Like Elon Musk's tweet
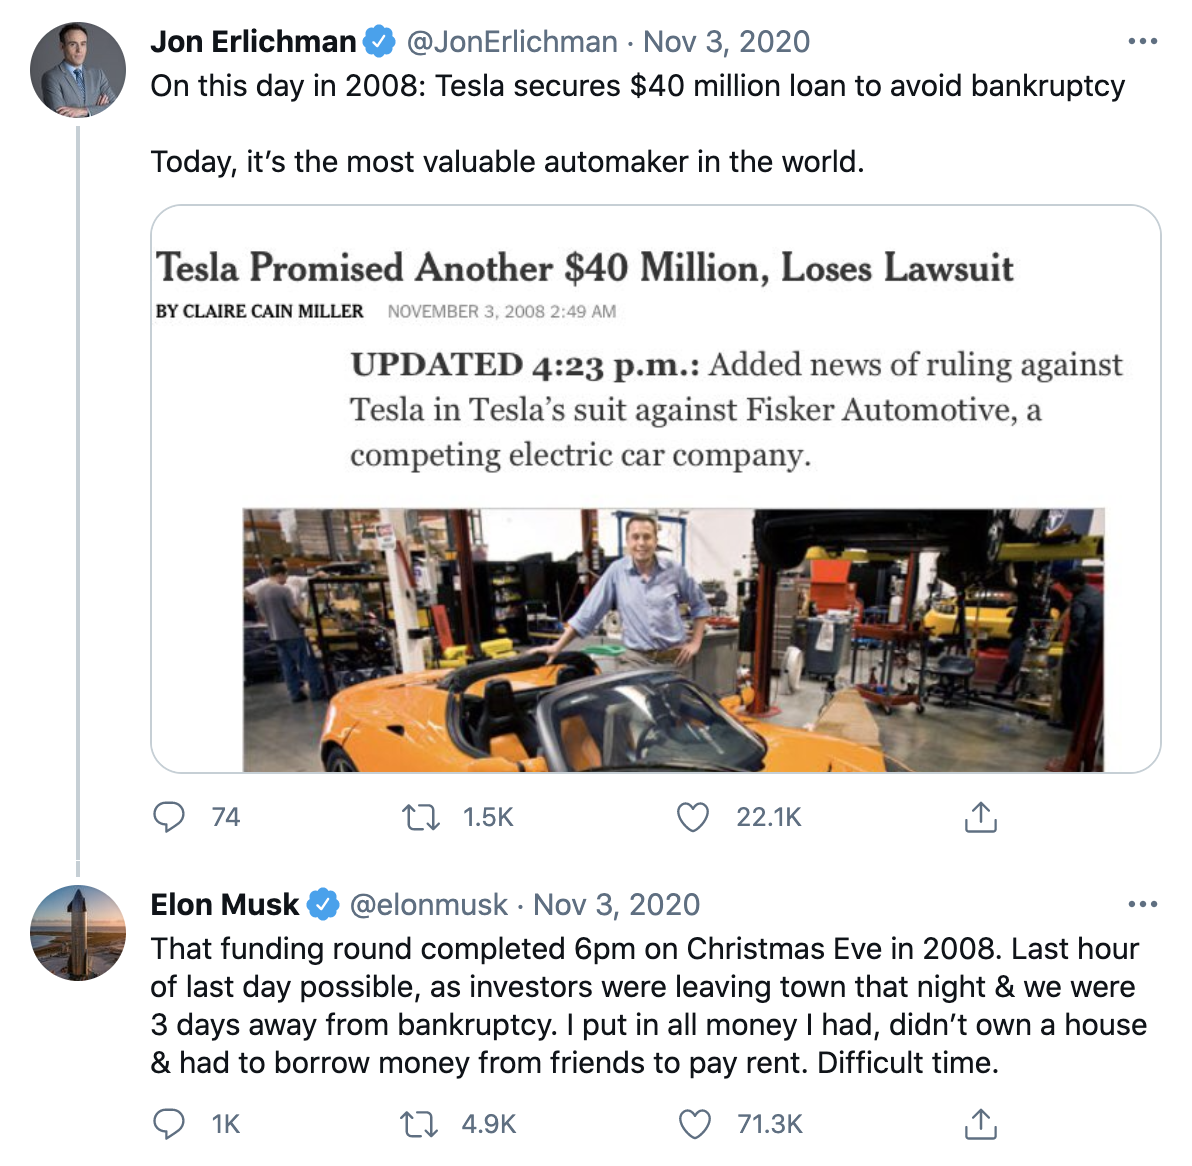The height and width of the screenshot is (1166, 1192). click(694, 1124)
